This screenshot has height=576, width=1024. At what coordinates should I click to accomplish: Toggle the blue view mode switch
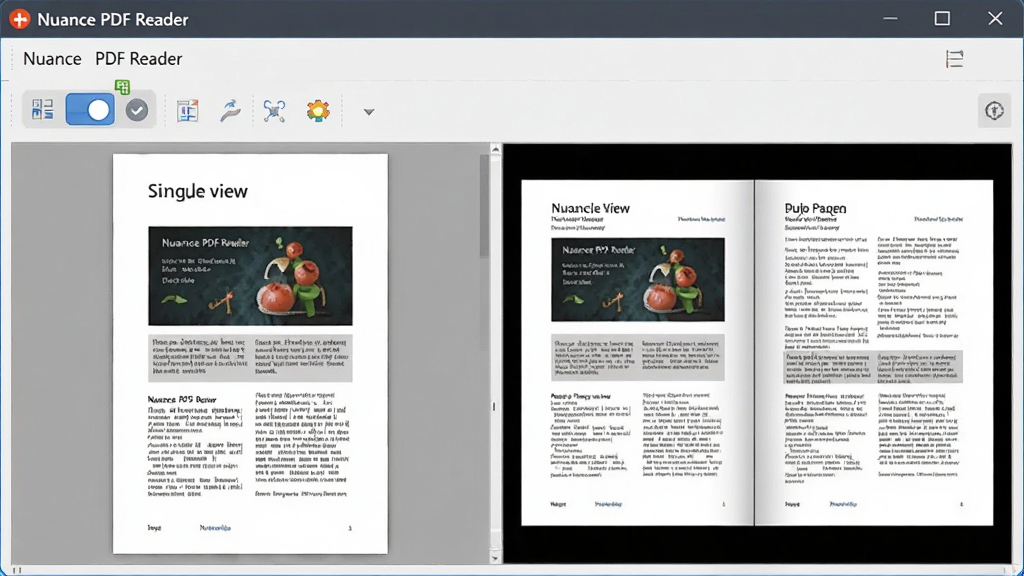tap(90, 110)
